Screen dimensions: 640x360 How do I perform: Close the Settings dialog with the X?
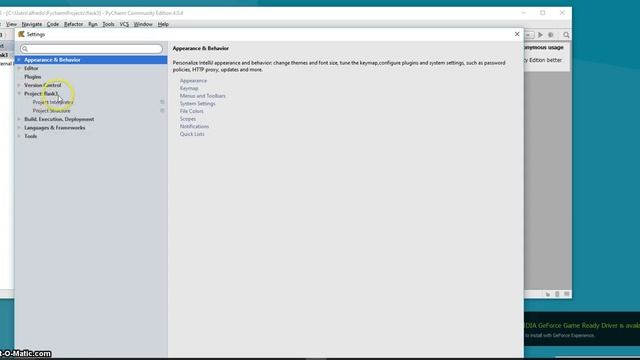(517, 34)
